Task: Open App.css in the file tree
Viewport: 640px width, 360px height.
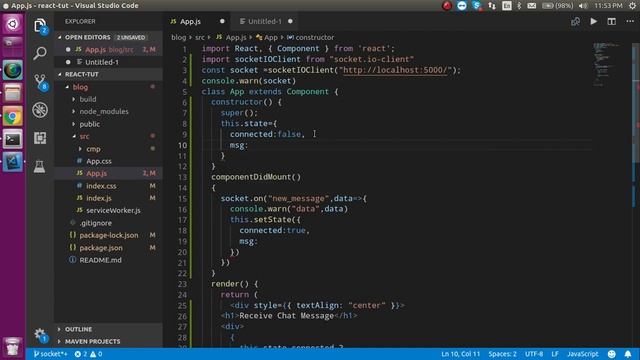Action: pos(108,161)
